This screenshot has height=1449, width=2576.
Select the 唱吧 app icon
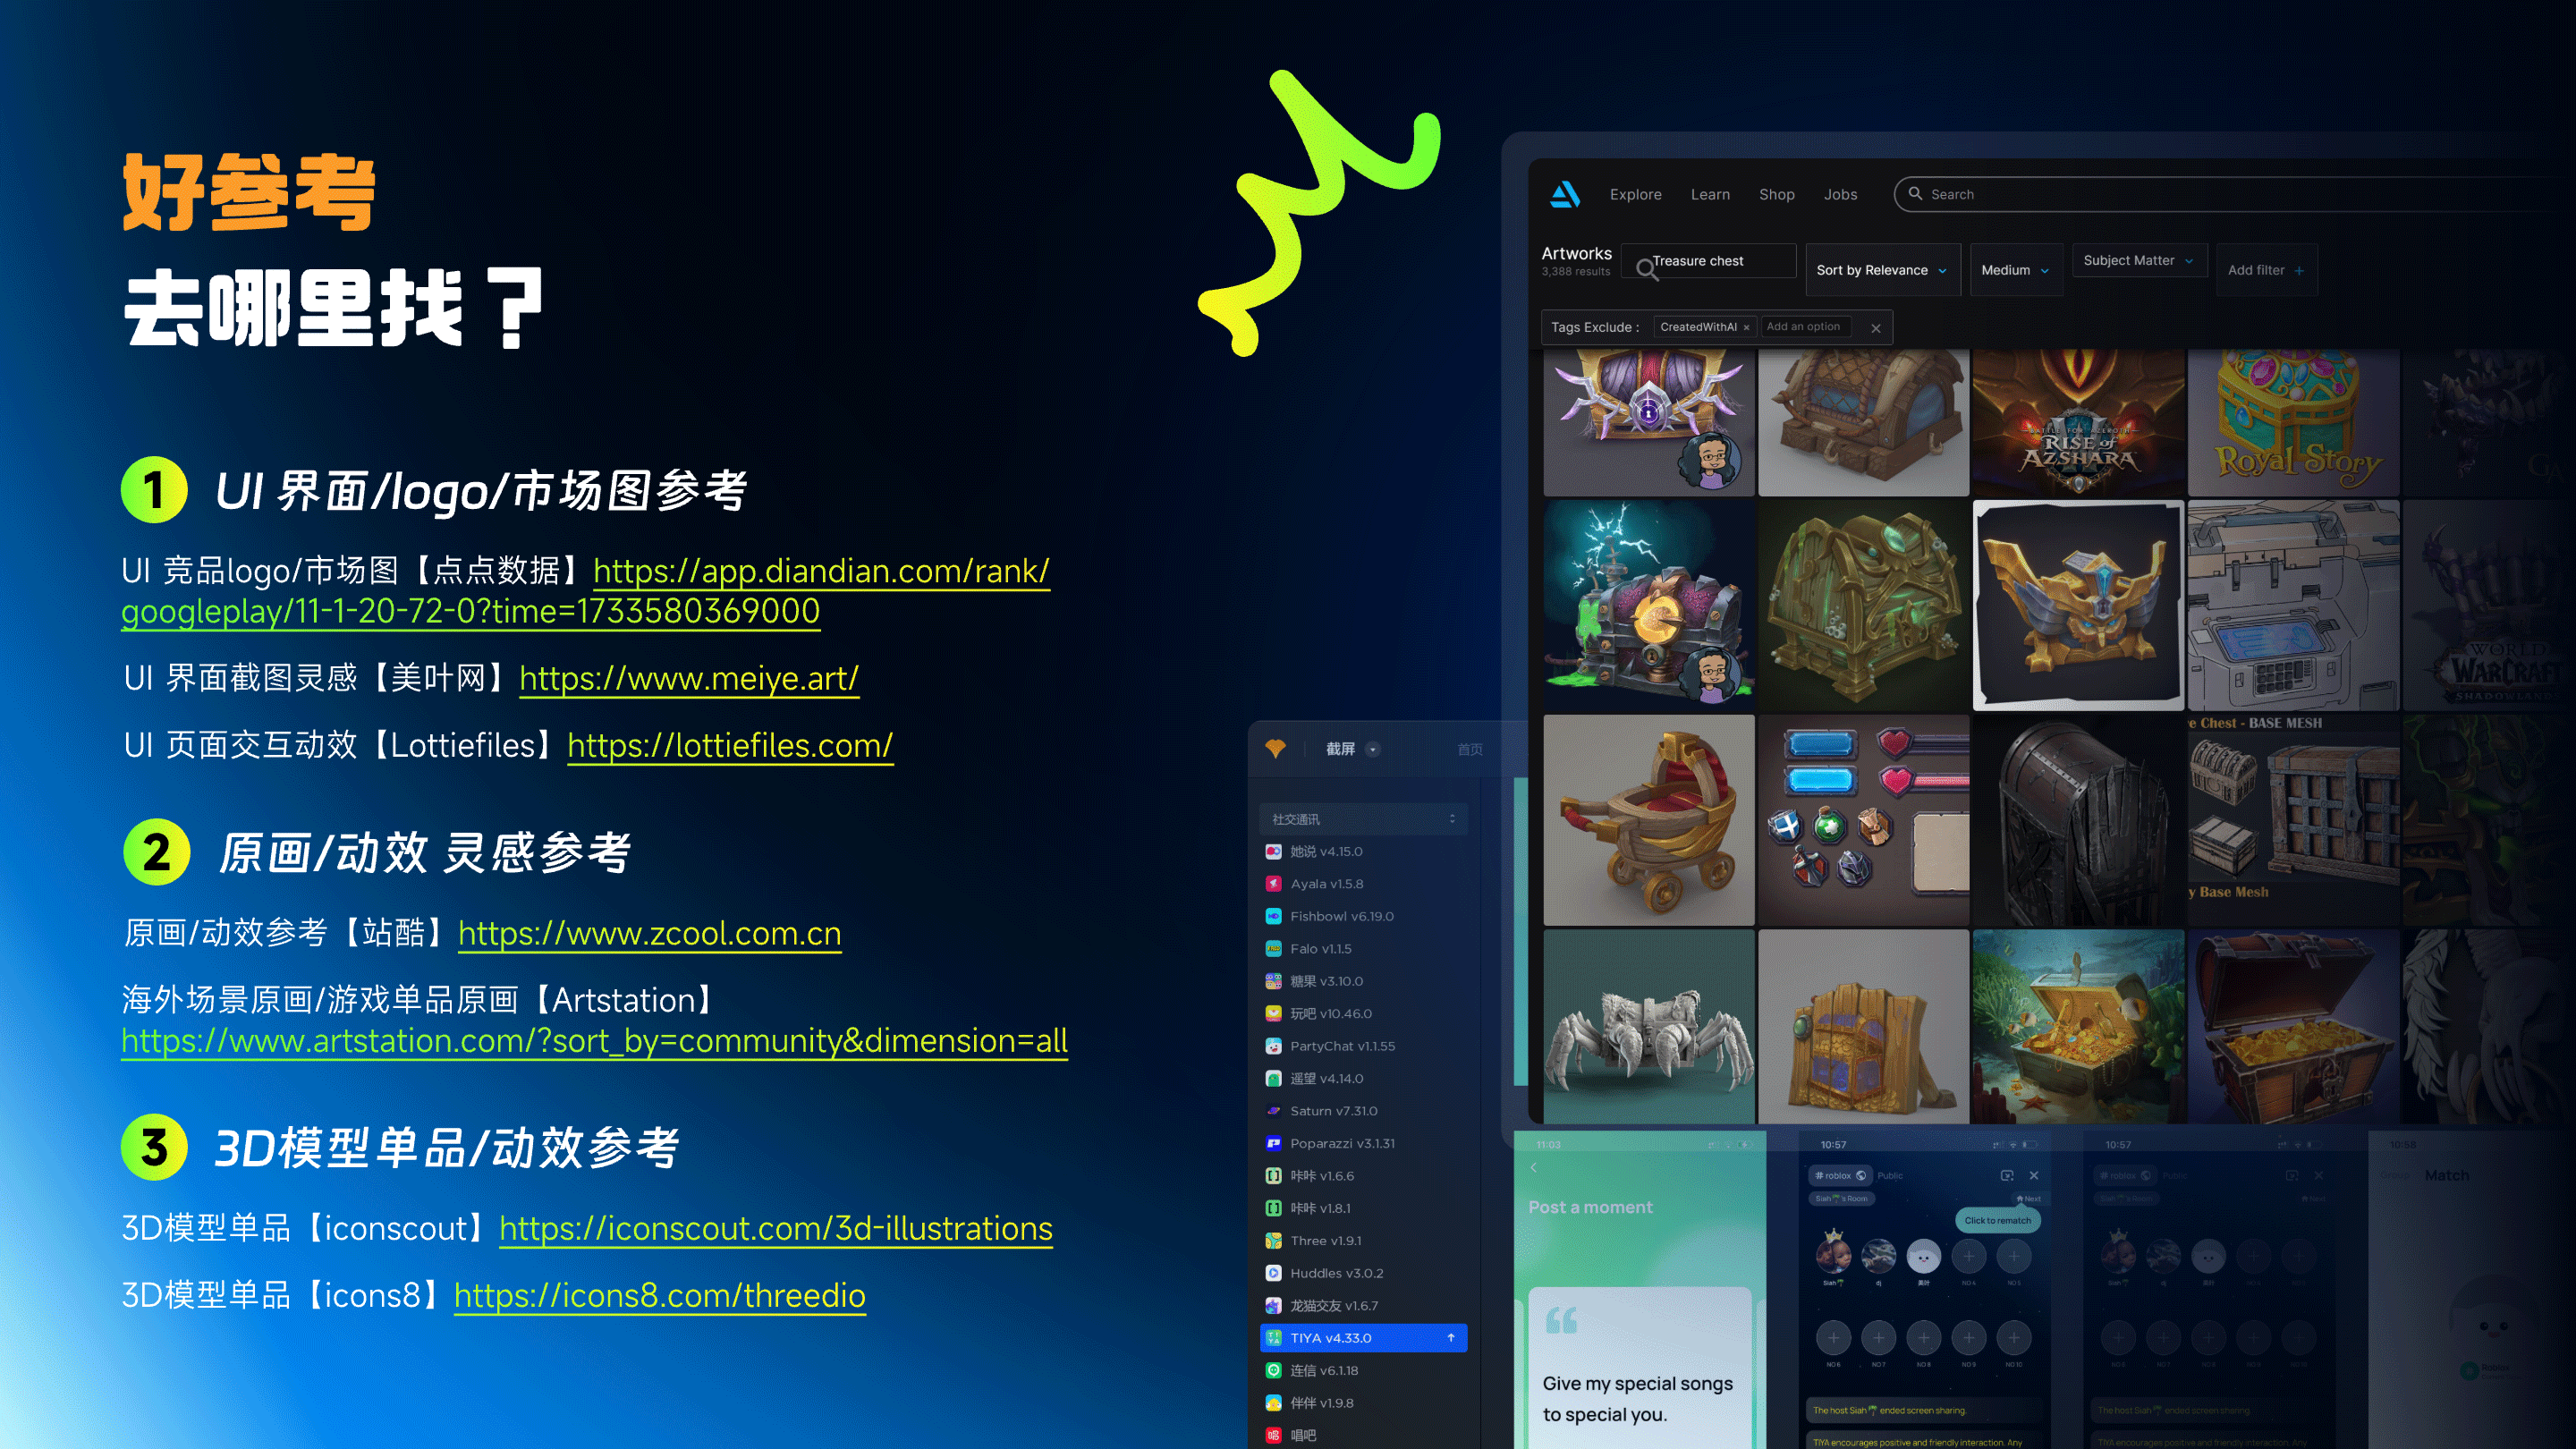click(x=1273, y=1435)
